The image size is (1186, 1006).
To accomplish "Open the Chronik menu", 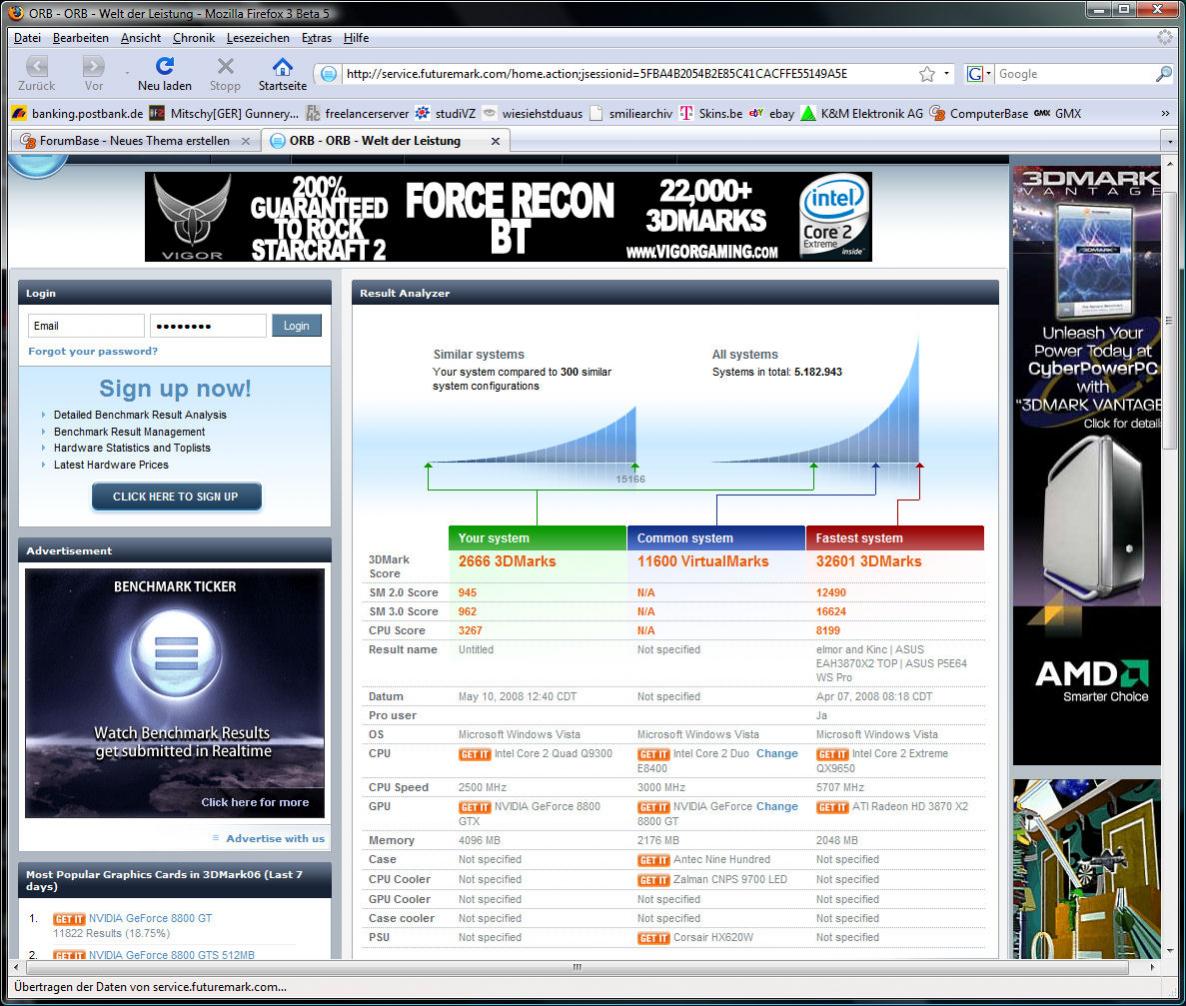I will (194, 38).
